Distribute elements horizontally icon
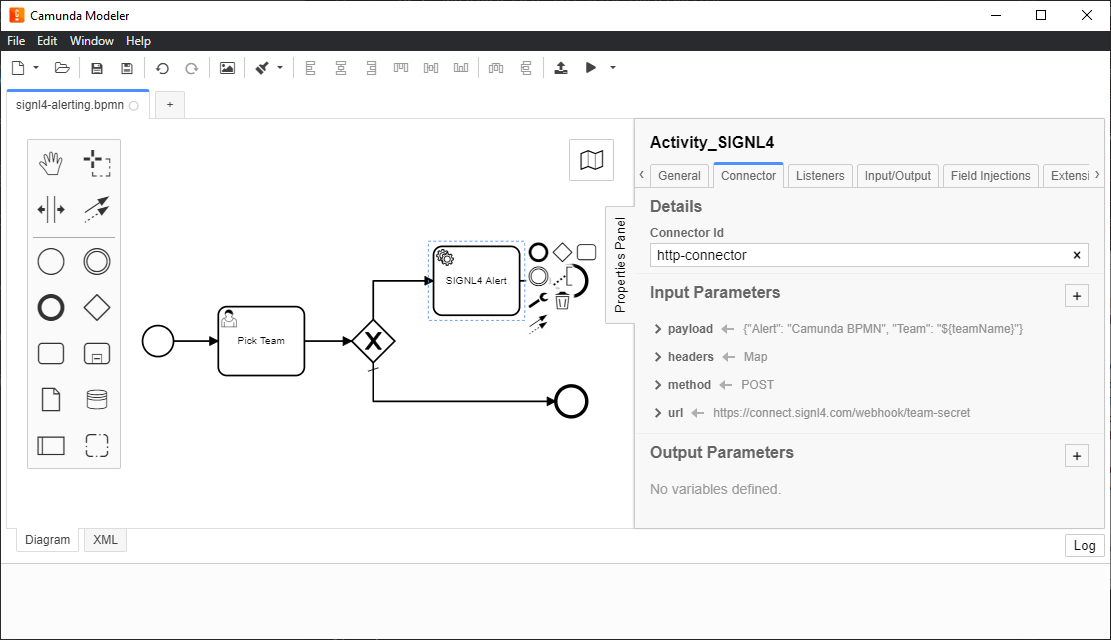The height and width of the screenshot is (640, 1111). pos(496,68)
